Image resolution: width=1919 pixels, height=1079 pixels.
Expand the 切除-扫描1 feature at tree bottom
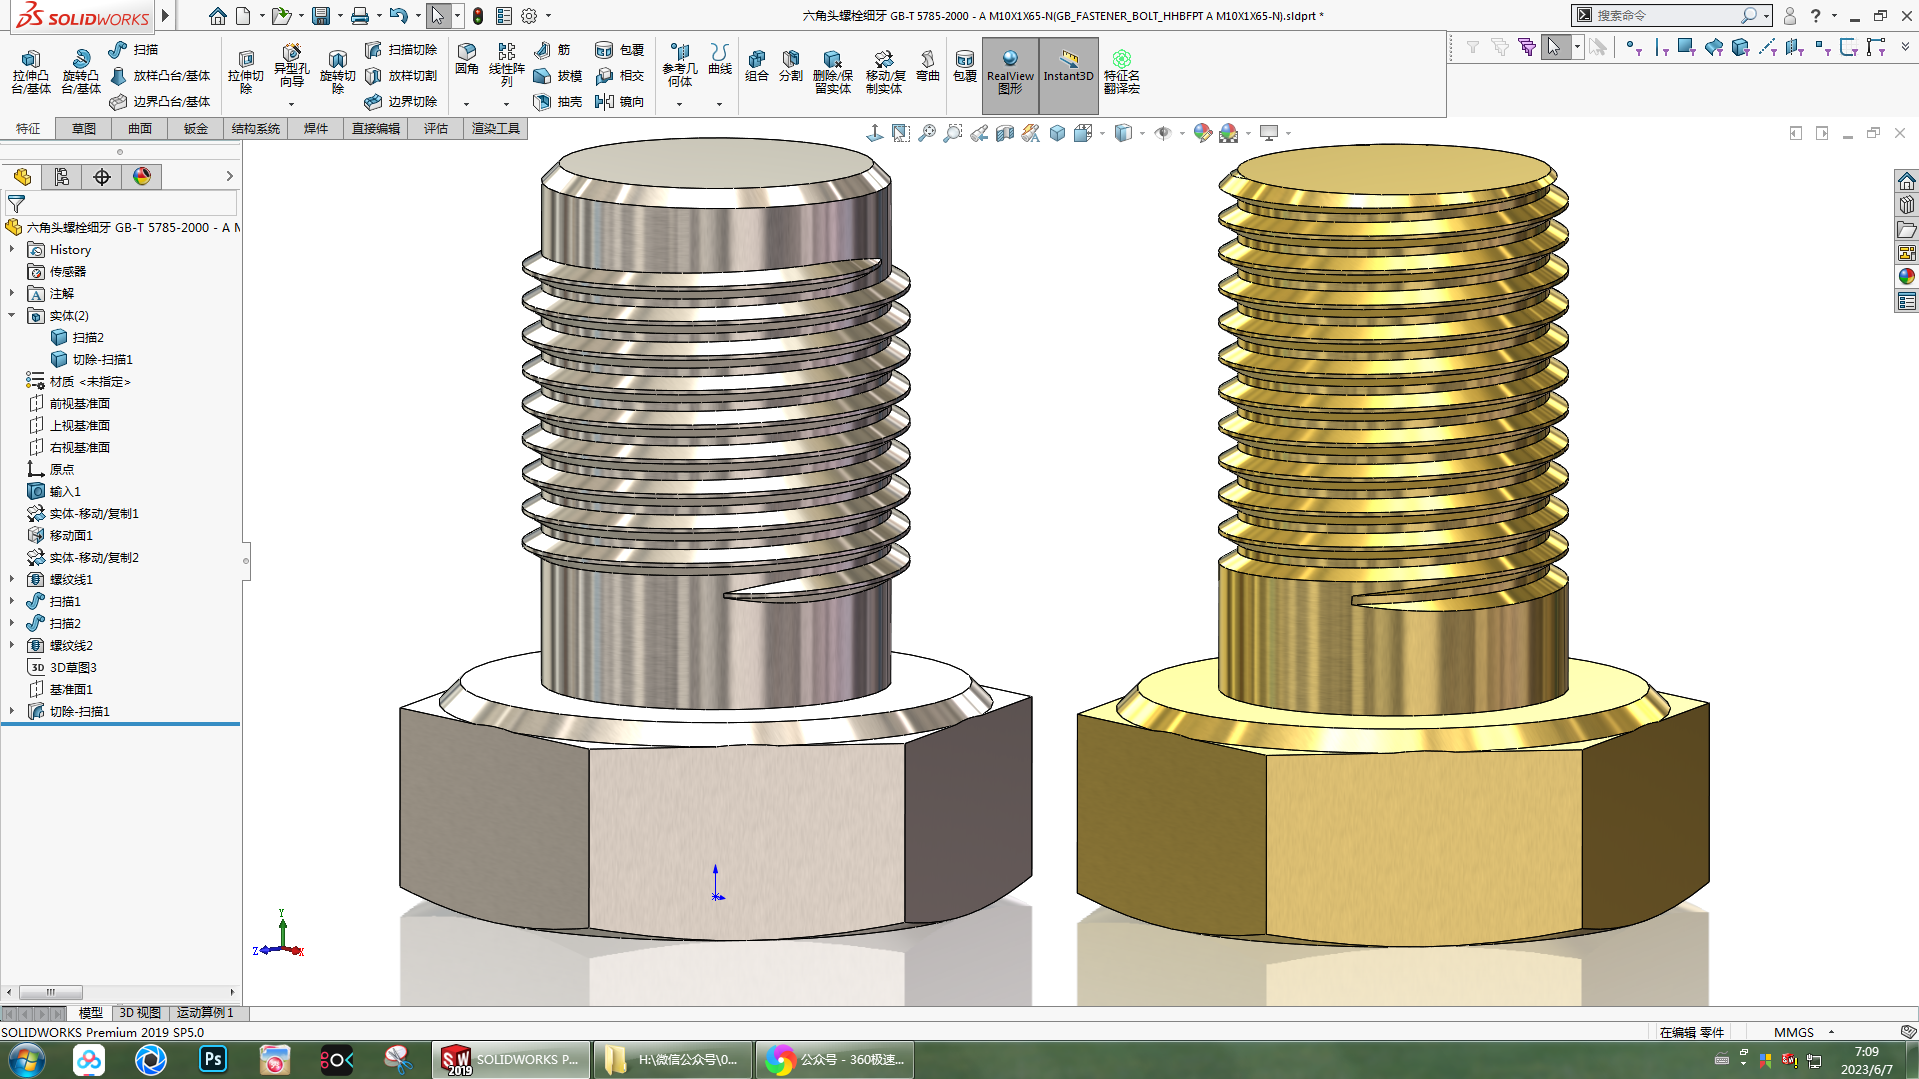tap(12, 711)
